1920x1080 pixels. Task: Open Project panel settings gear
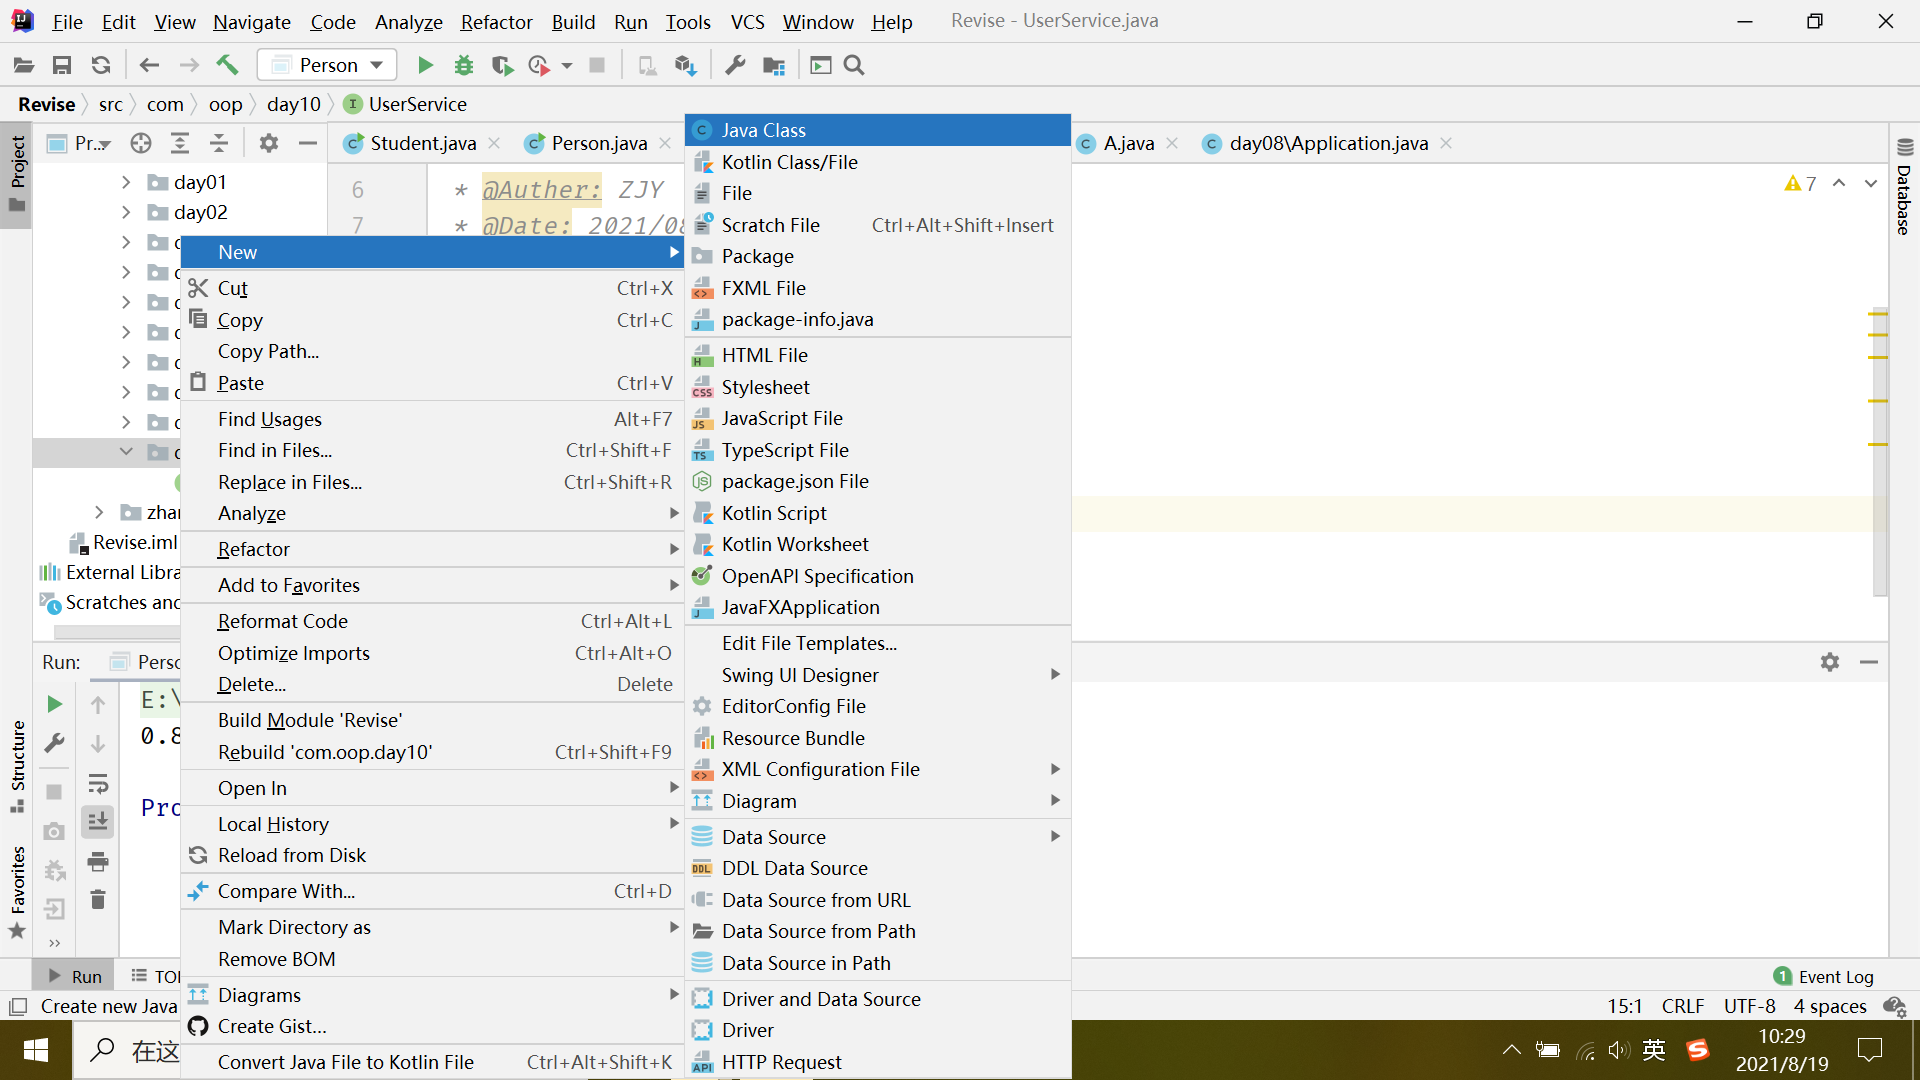pos(269,143)
